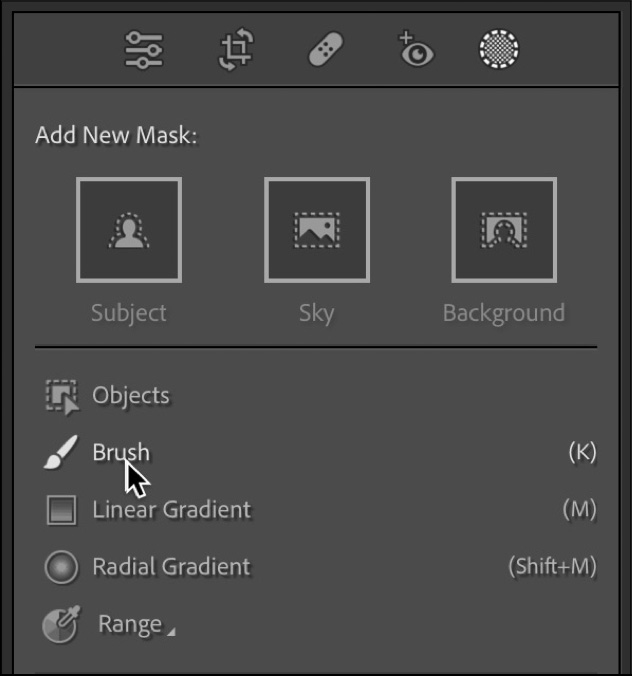Select the Crop and rotate tool
Screen dimensions: 632x676
pos(236,50)
